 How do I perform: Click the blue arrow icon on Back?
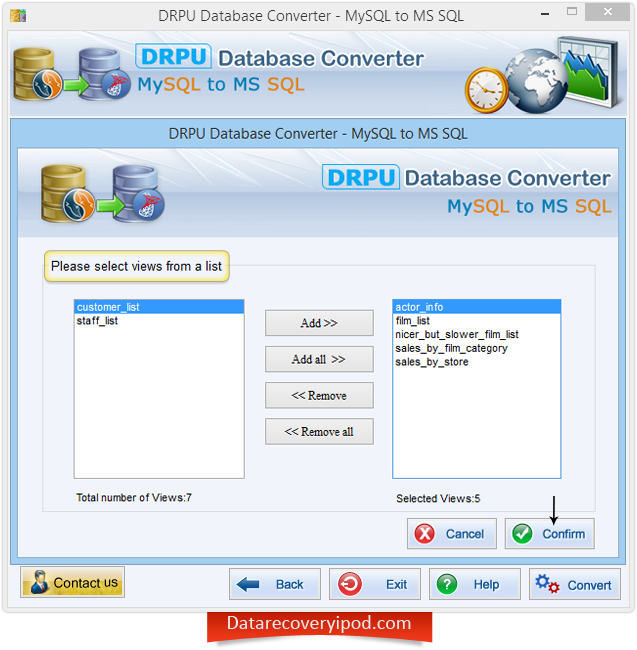[x=248, y=585]
